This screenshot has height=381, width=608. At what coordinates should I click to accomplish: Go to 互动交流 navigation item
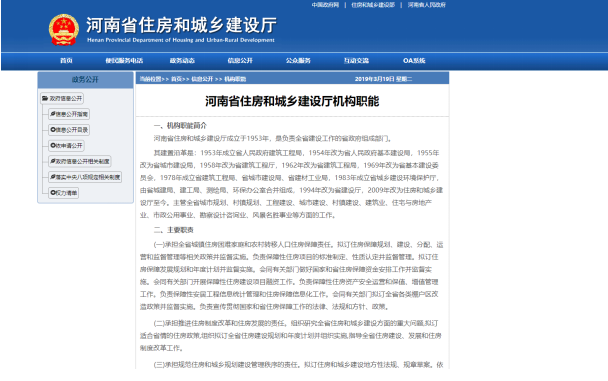[x=356, y=60]
